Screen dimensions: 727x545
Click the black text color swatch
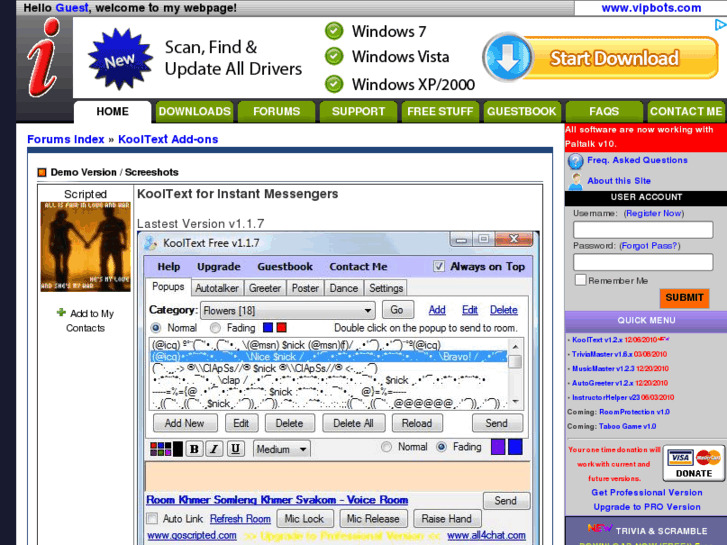click(178, 449)
